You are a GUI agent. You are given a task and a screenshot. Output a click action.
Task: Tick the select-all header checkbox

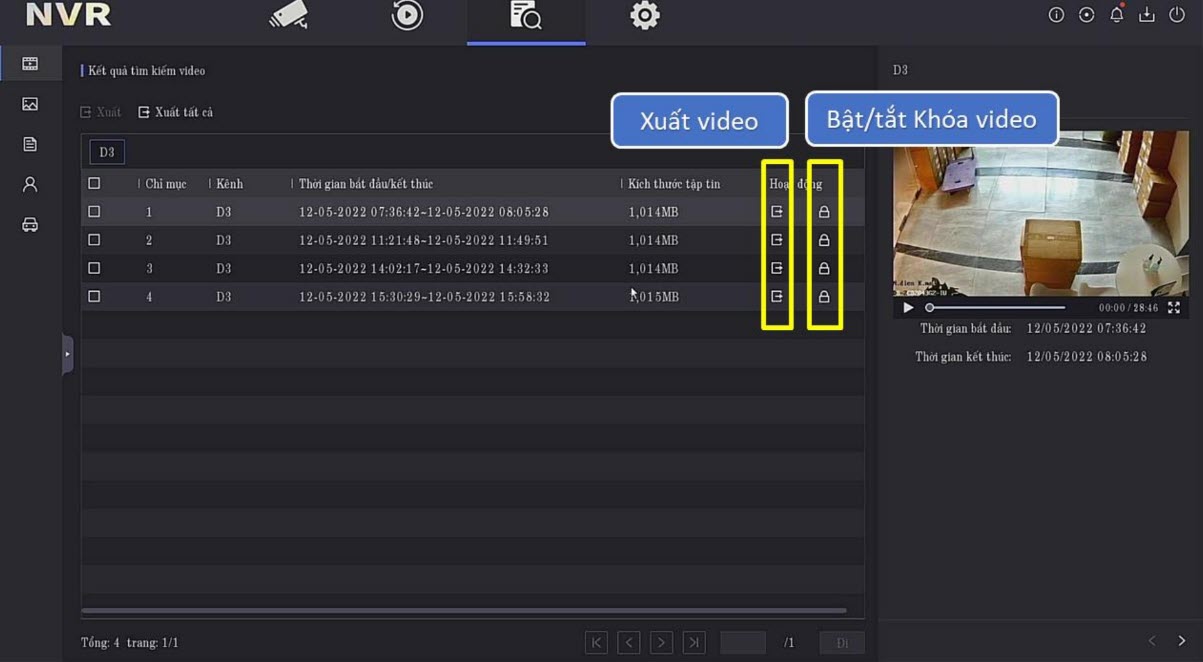[94, 184]
